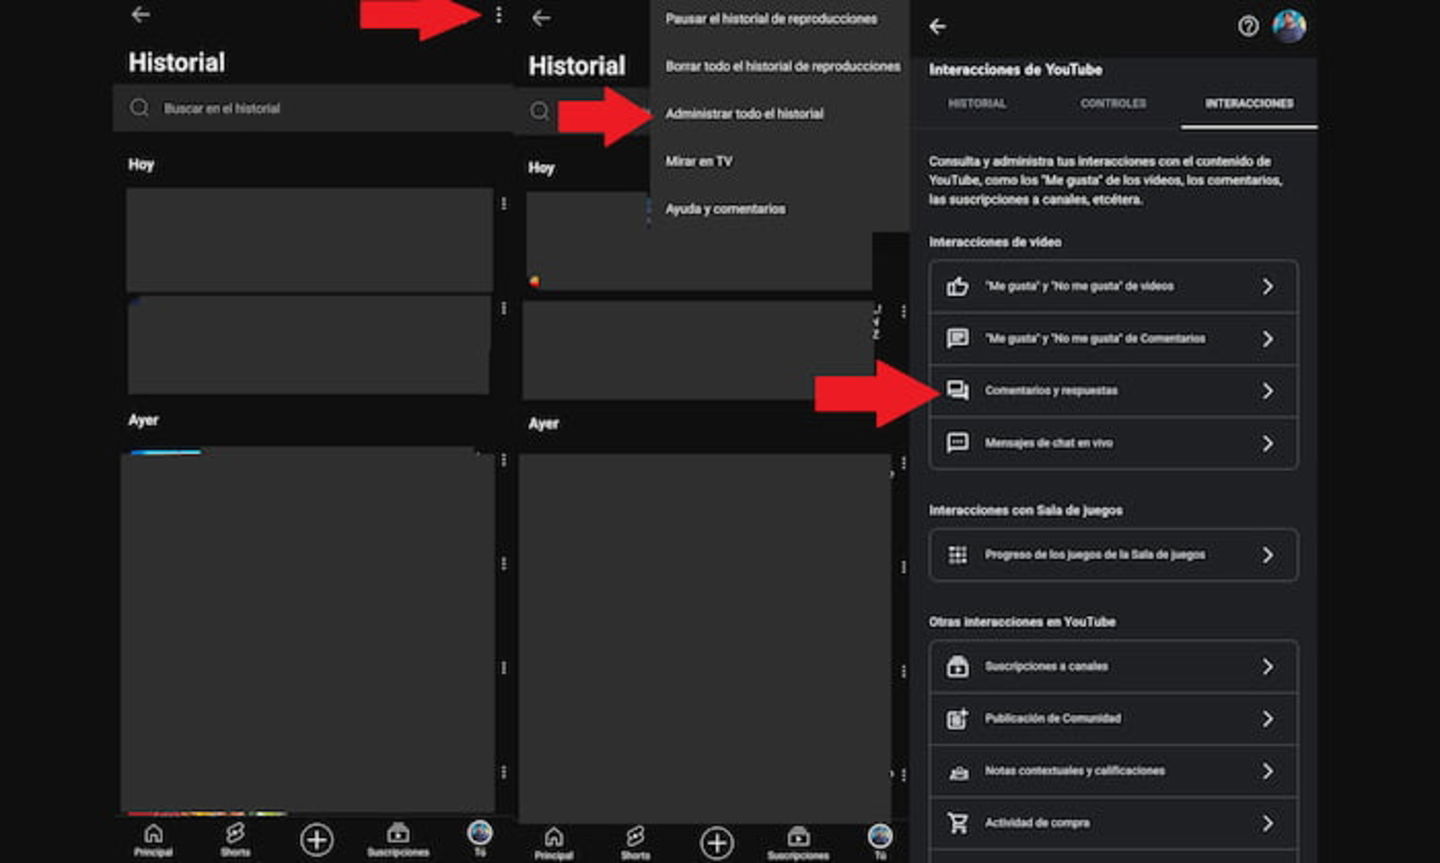Switch to the CONTROLES tab
Image resolution: width=1440 pixels, height=863 pixels.
[1113, 103]
